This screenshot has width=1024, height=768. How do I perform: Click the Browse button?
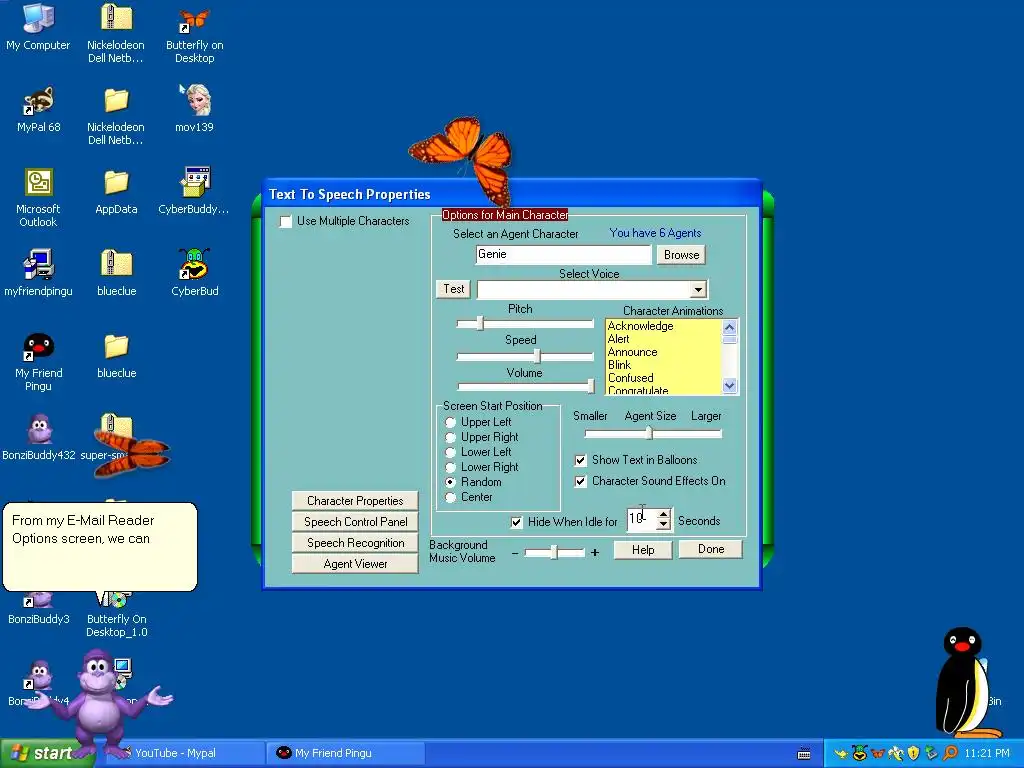681,255
